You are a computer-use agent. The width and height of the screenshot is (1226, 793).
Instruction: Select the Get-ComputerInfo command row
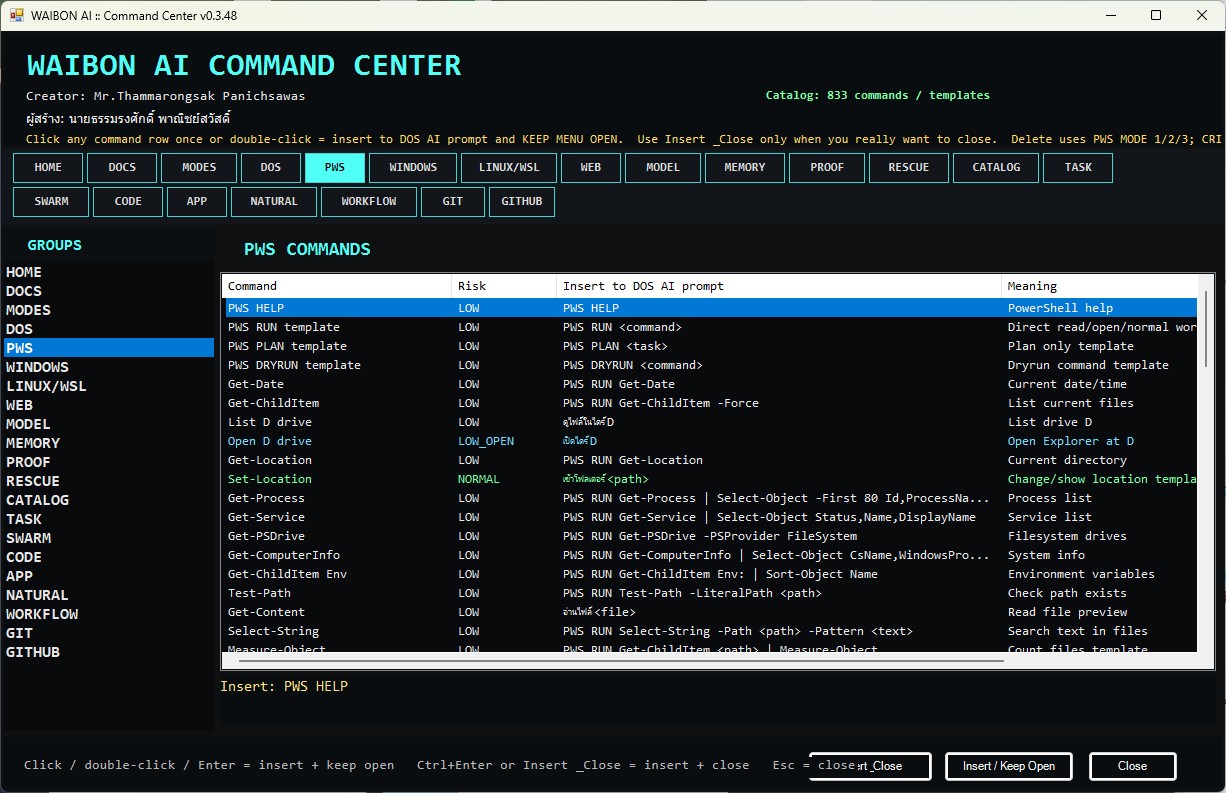(x=710, y=555)
